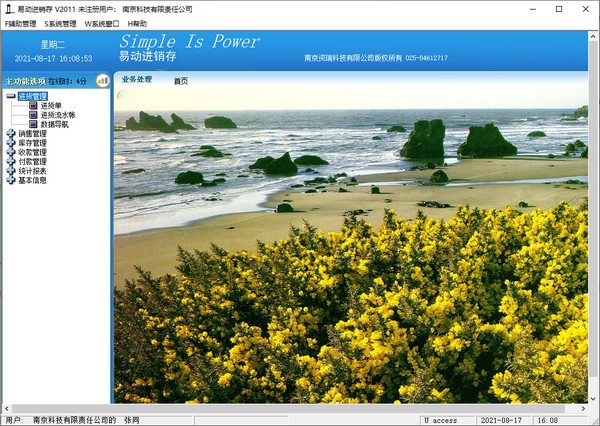Expand the 收款管理 node

11,152
